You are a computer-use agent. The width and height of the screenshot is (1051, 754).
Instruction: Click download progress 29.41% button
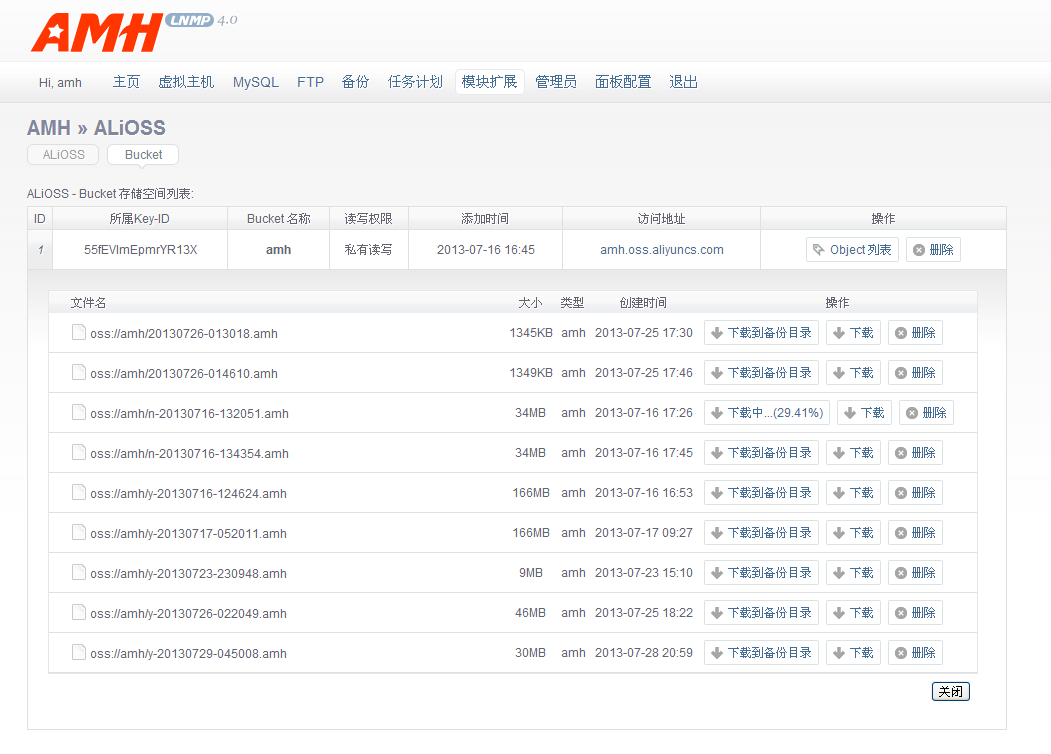coord(767,413)
